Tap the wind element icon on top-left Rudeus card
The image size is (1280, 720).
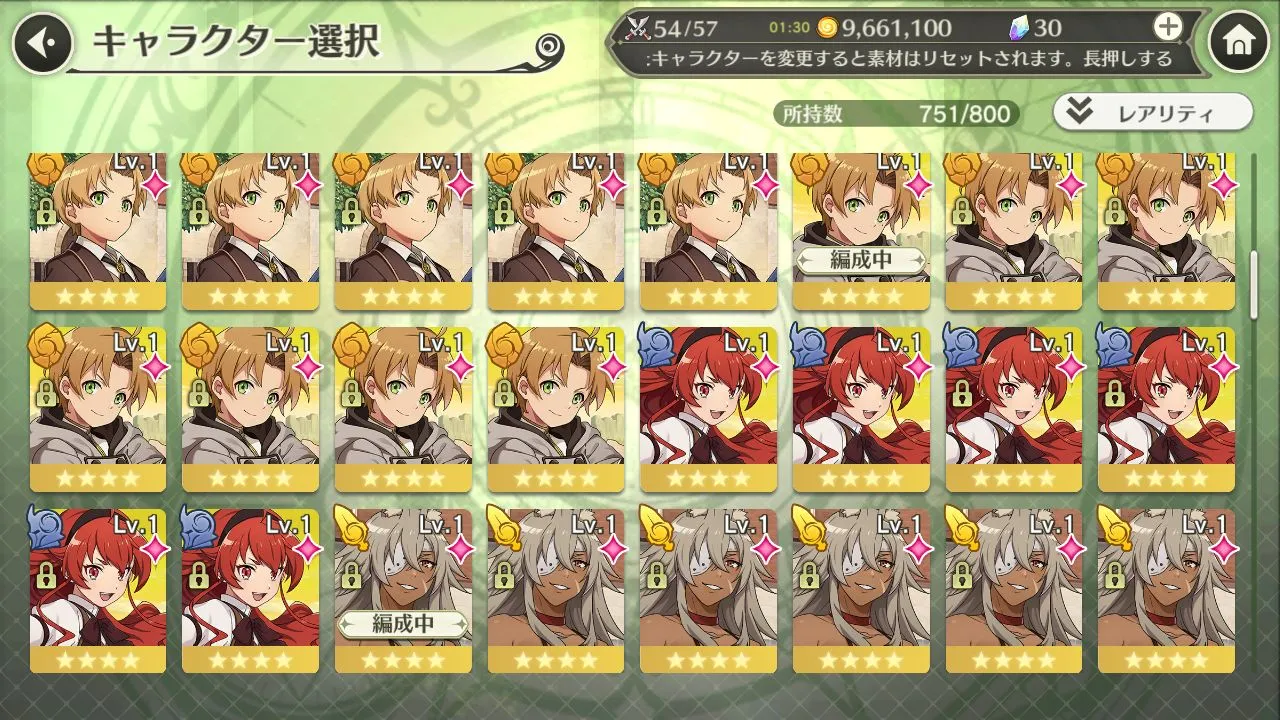click(43, 164)
